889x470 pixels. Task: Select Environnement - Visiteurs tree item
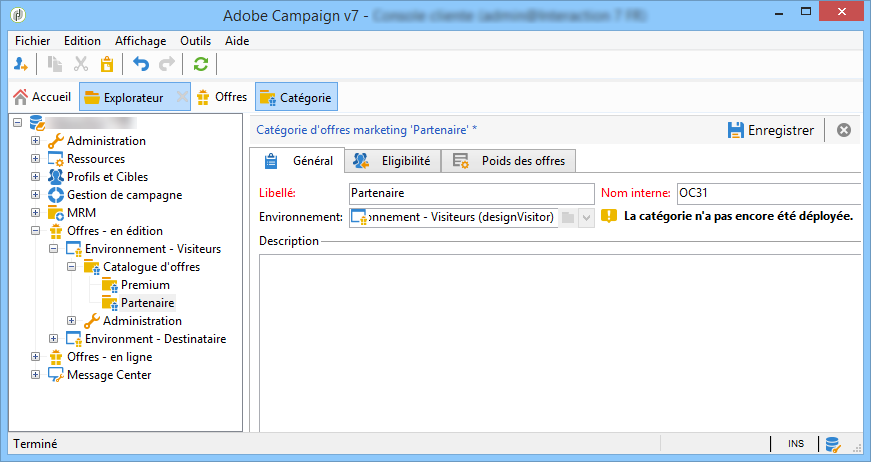click(153, 249)
